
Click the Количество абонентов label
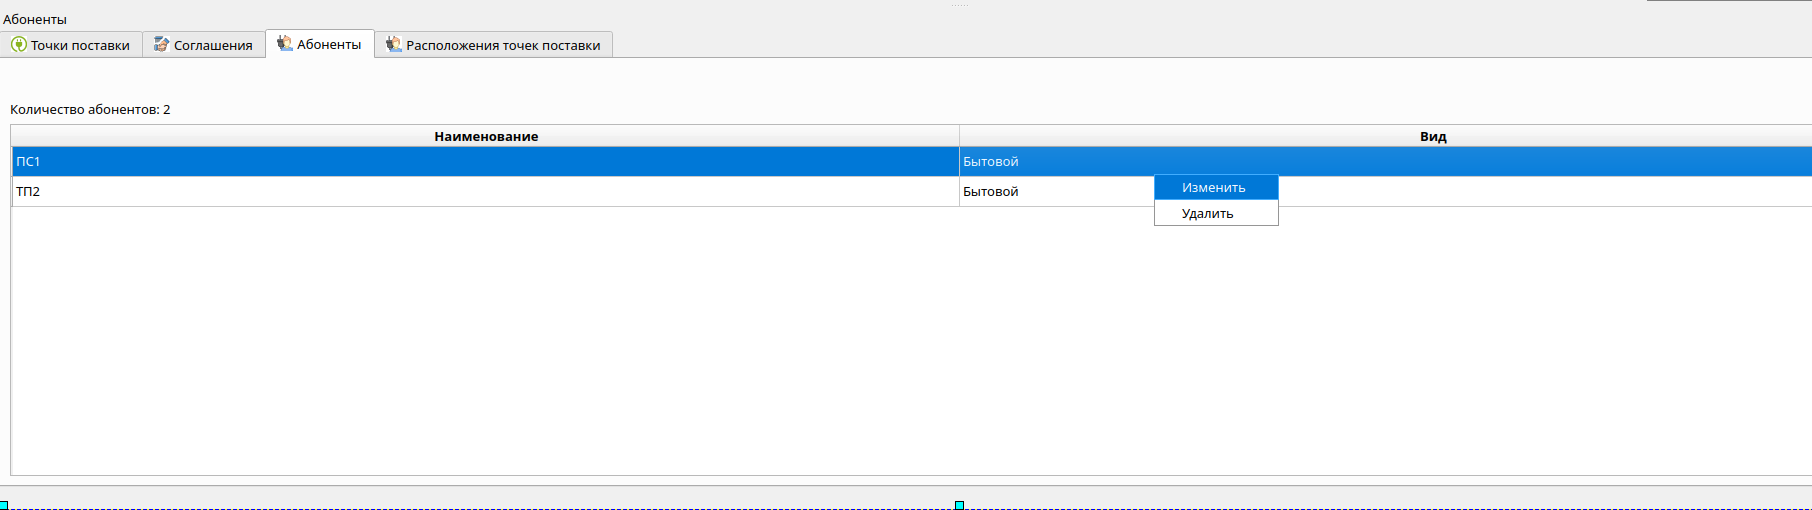tap(90, 110)
